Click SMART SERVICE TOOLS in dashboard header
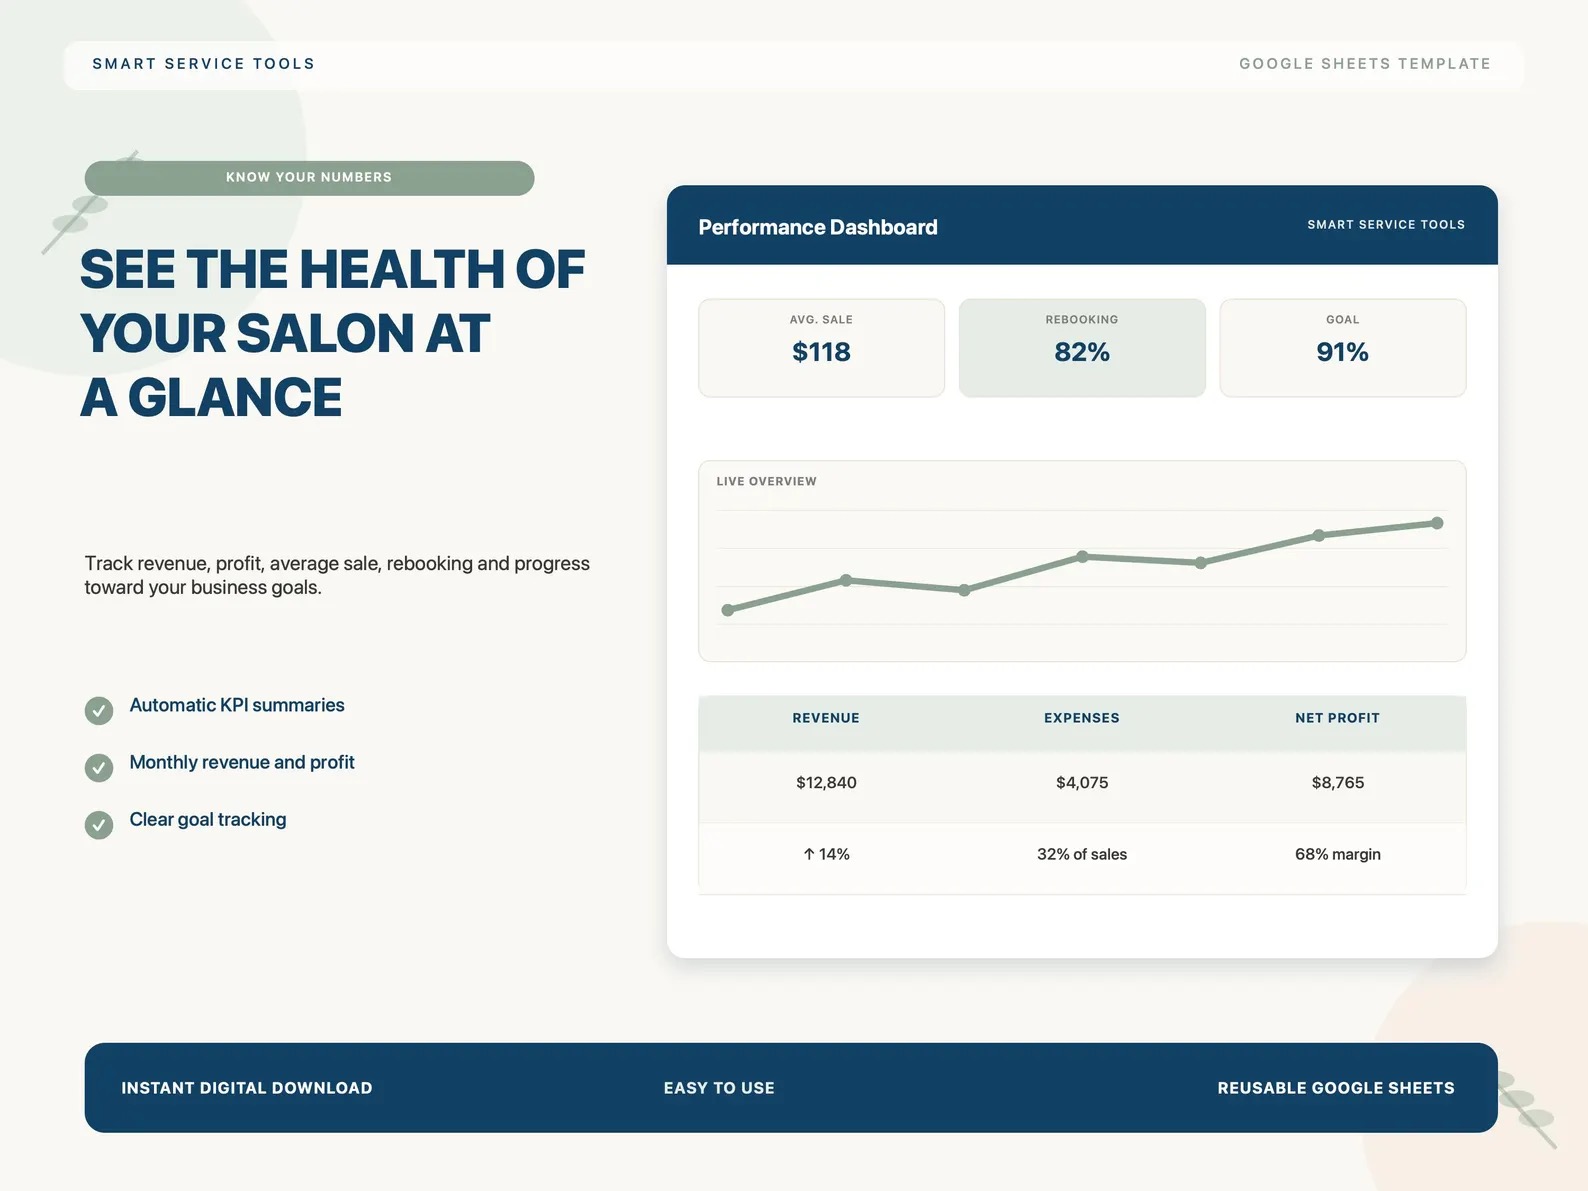Image resolution: width=1588 pixels, height=1191 pixels. pos(1386,225)
